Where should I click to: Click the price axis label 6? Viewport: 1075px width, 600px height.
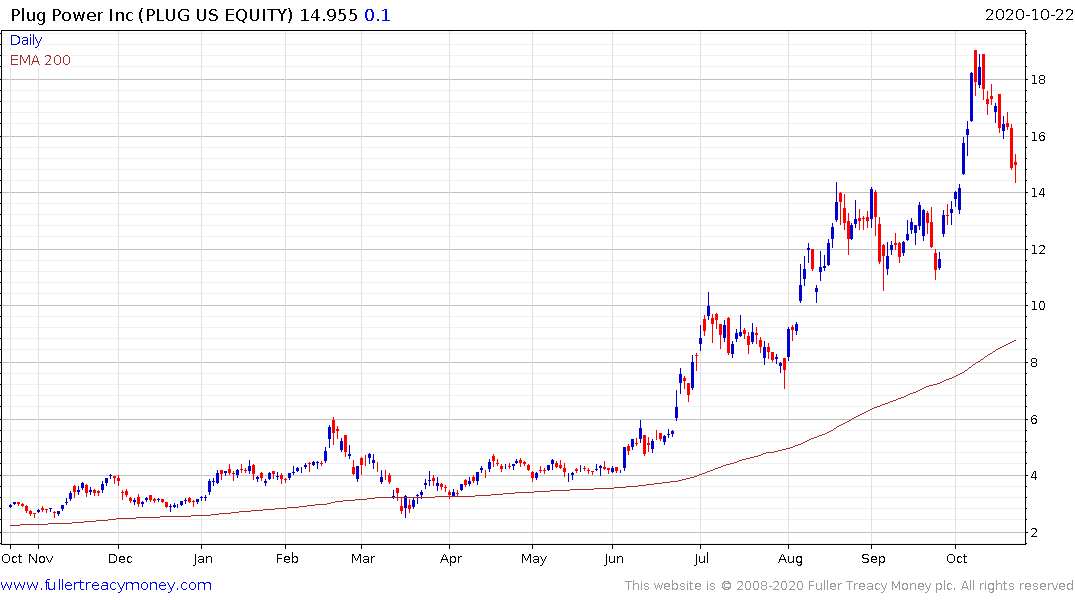click(1035, 420)
